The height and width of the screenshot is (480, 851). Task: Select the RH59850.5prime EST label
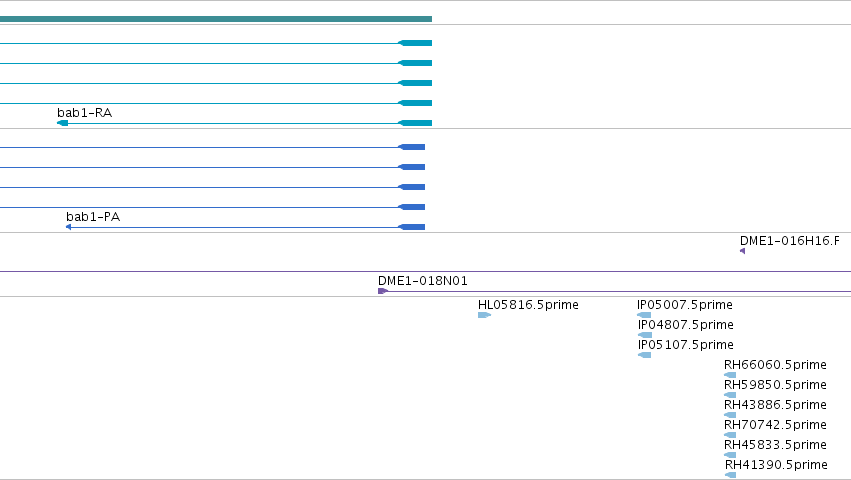tap(775, 385)
